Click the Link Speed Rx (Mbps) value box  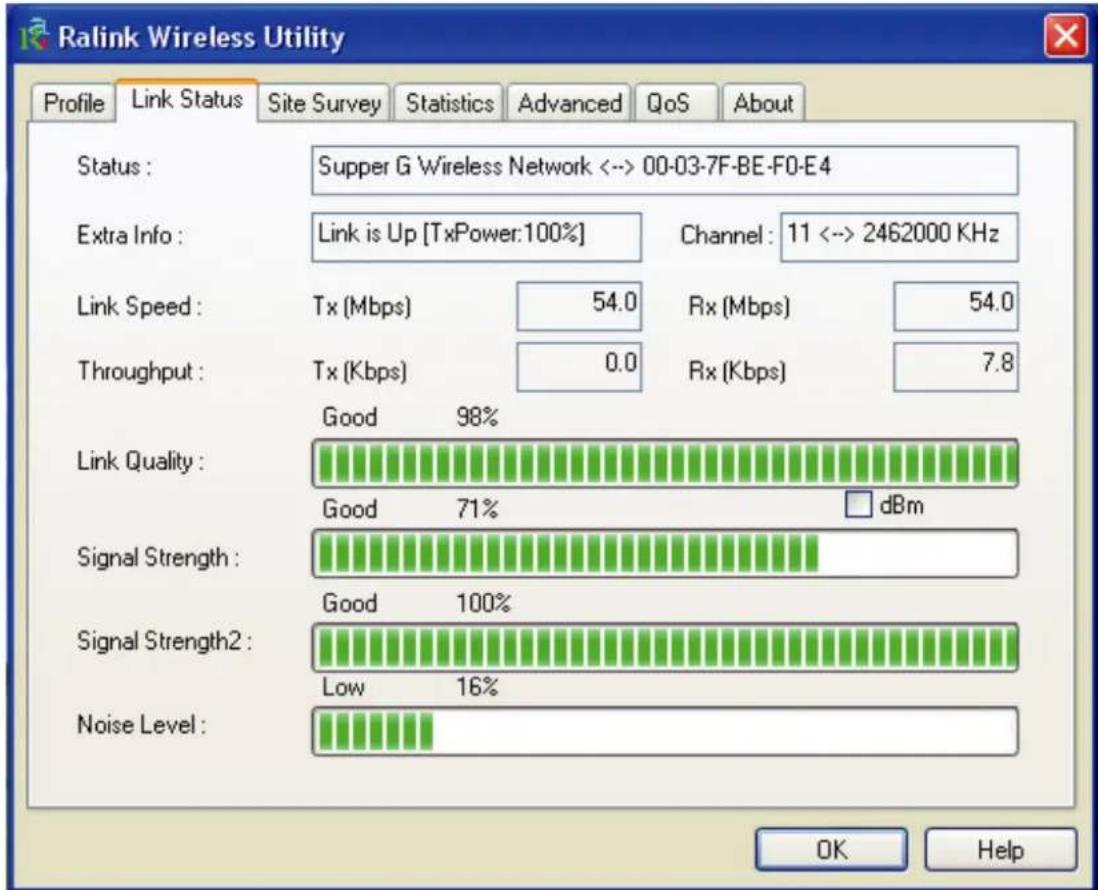point(956,306)
